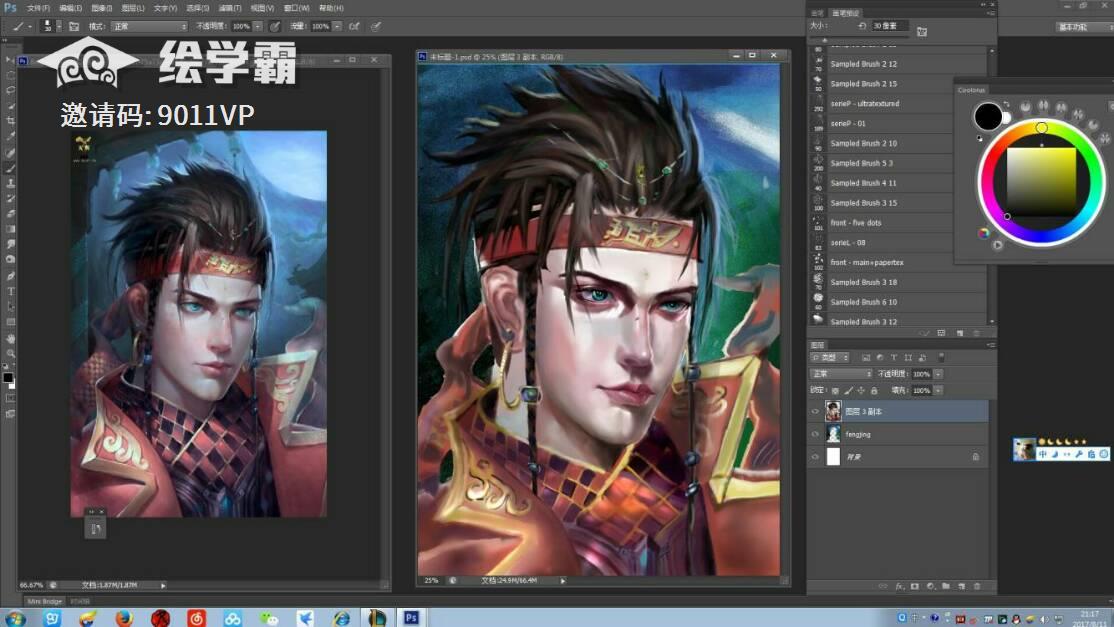Click the 图层 3 副本 layer thumbnail
The width and height of the screenshot is (1114, 627).
833,411
